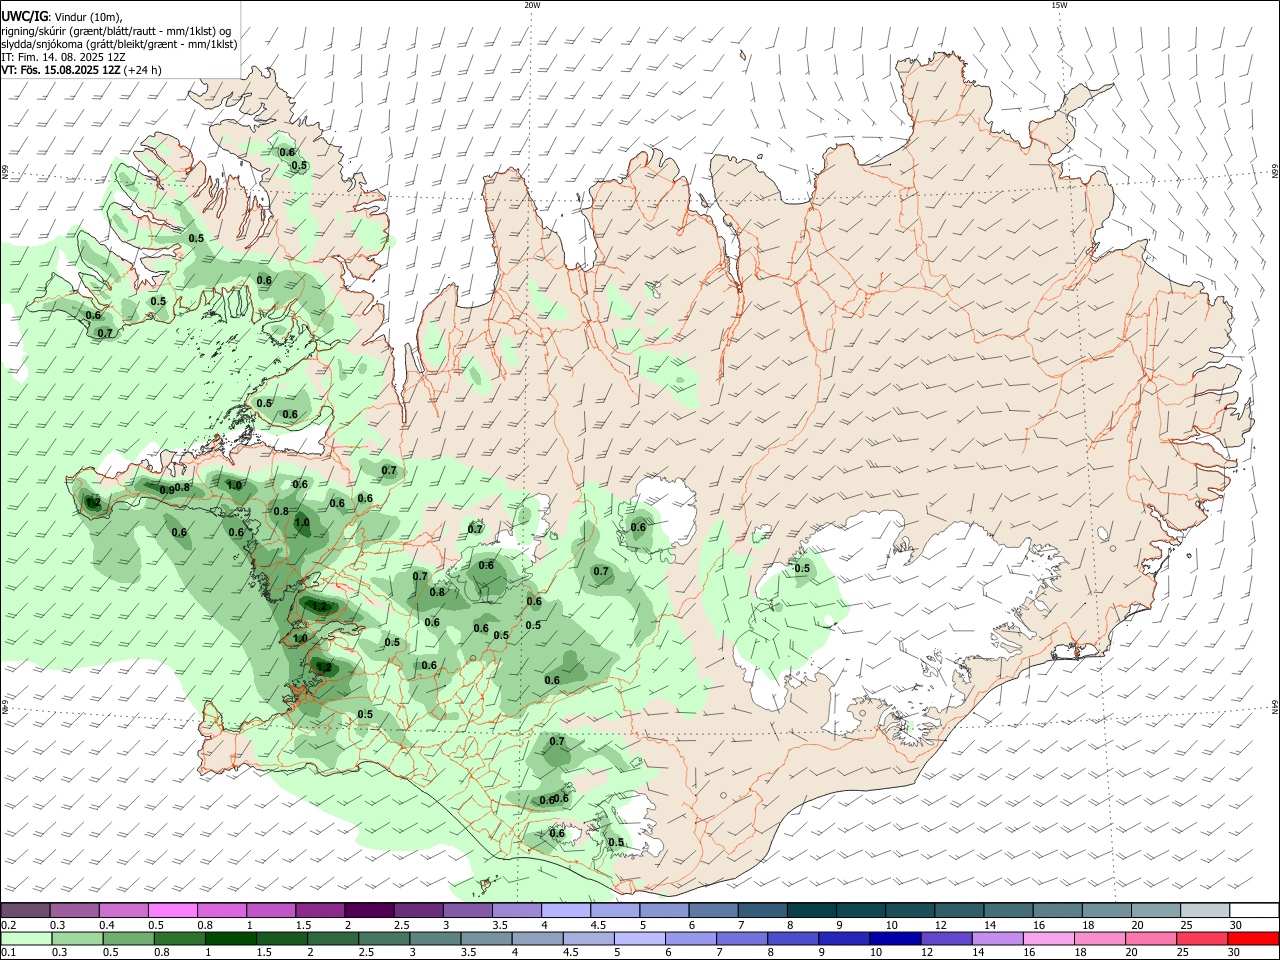
Task: Select the green 0.8 swatch in lower legend
Action: click(178, 938)
